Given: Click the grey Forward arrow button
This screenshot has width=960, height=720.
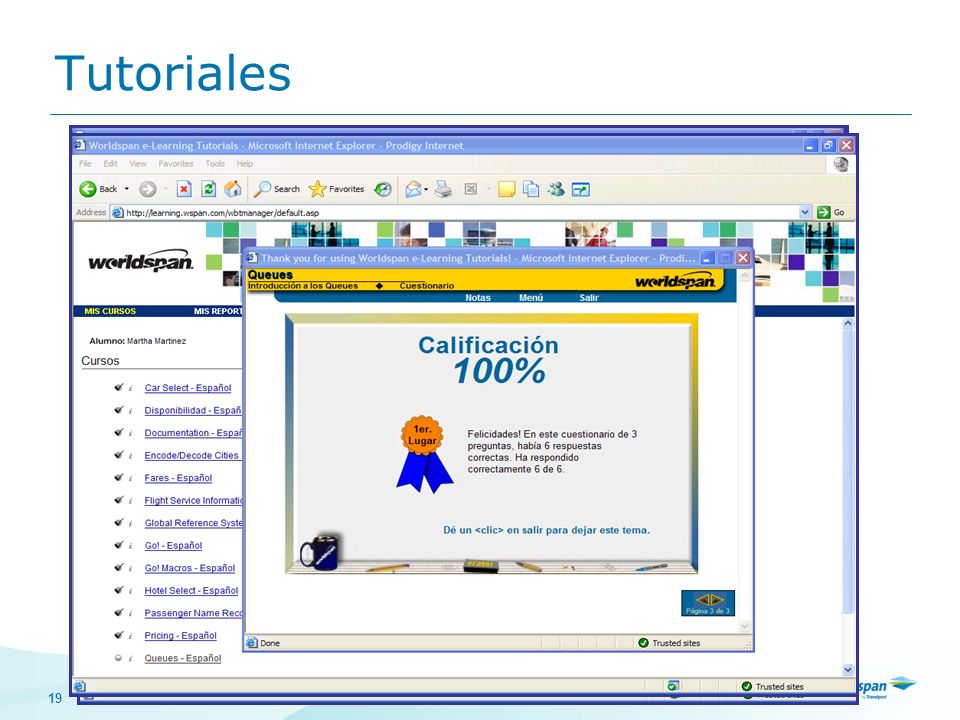Looking at the screenshot, I should [148, 189].
